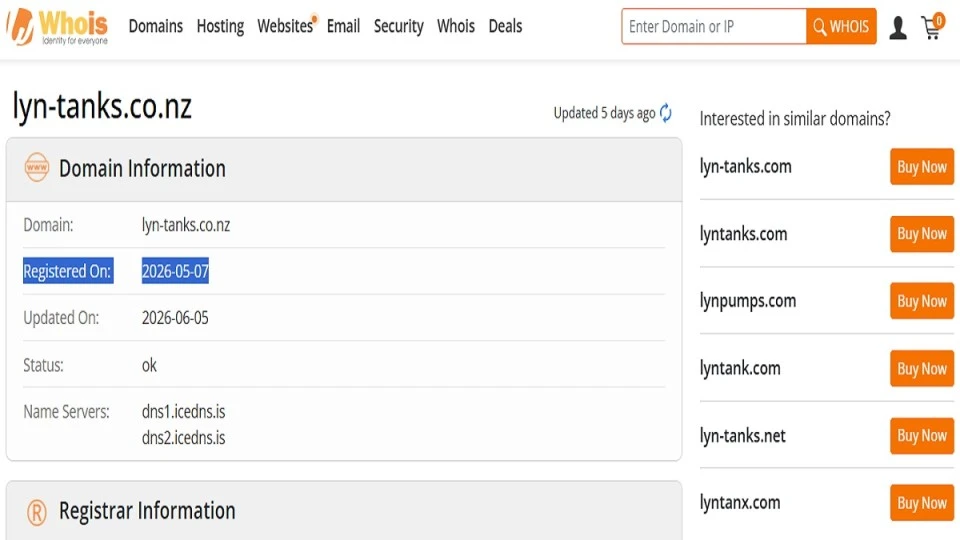Click similar domain name lyntanks.com
The width and height of the screenshot is (960, 540).
click(x=743, y=234)
